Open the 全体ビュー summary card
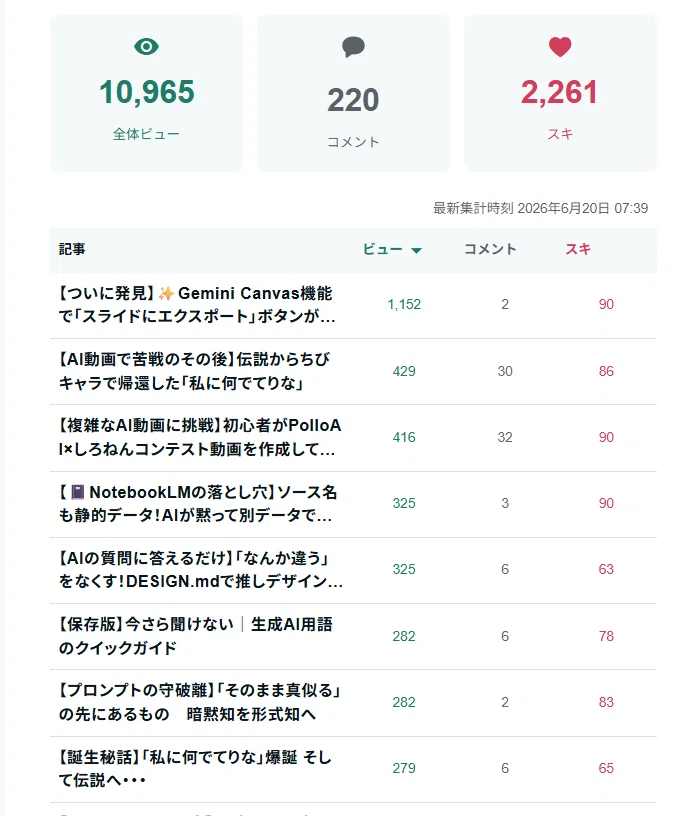 click(146, 93)
